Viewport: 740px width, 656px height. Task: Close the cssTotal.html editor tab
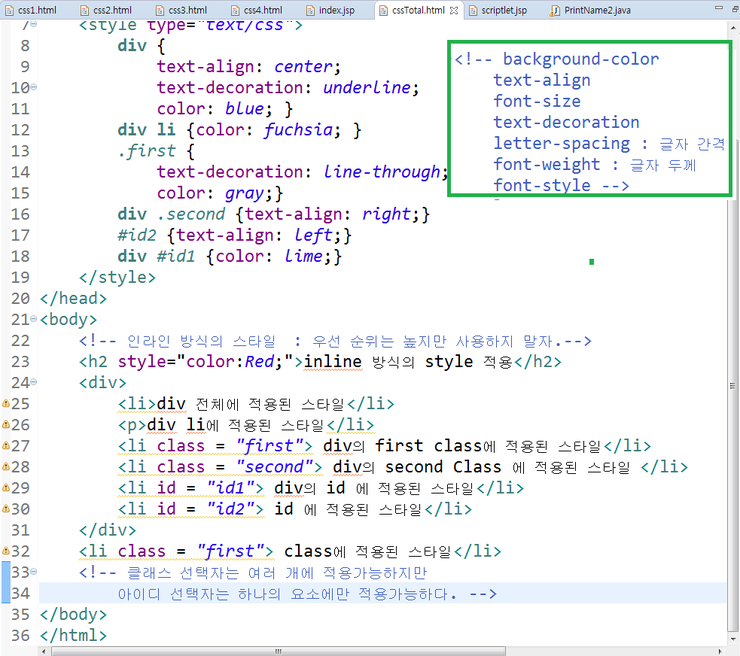457,10
